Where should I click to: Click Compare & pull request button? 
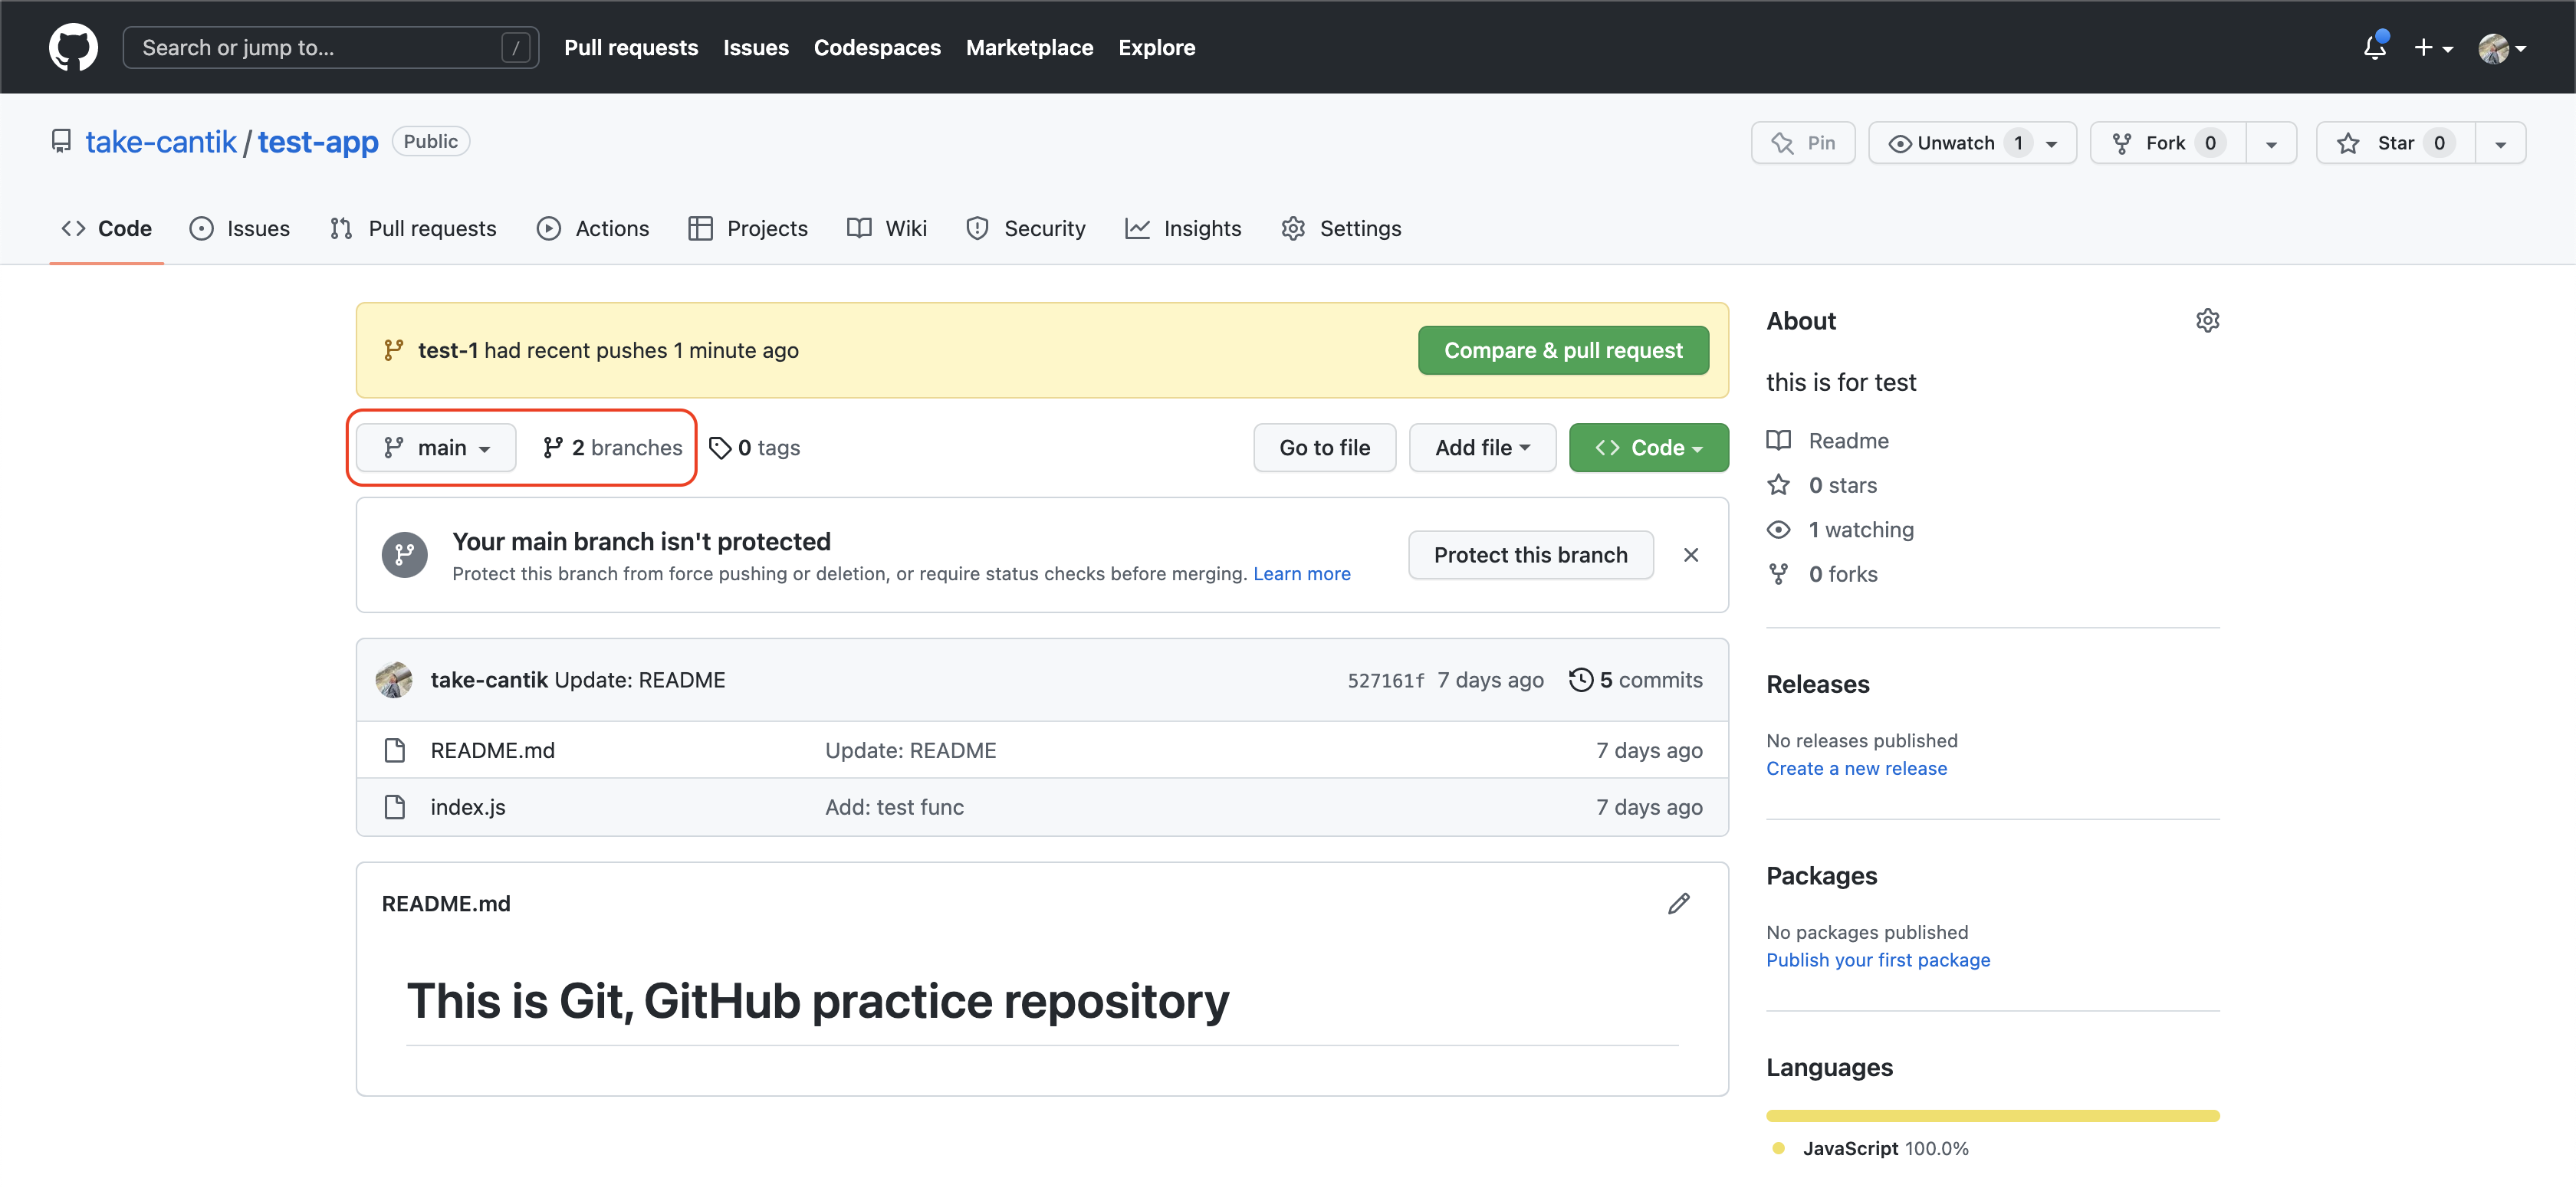pos(1562,351)
